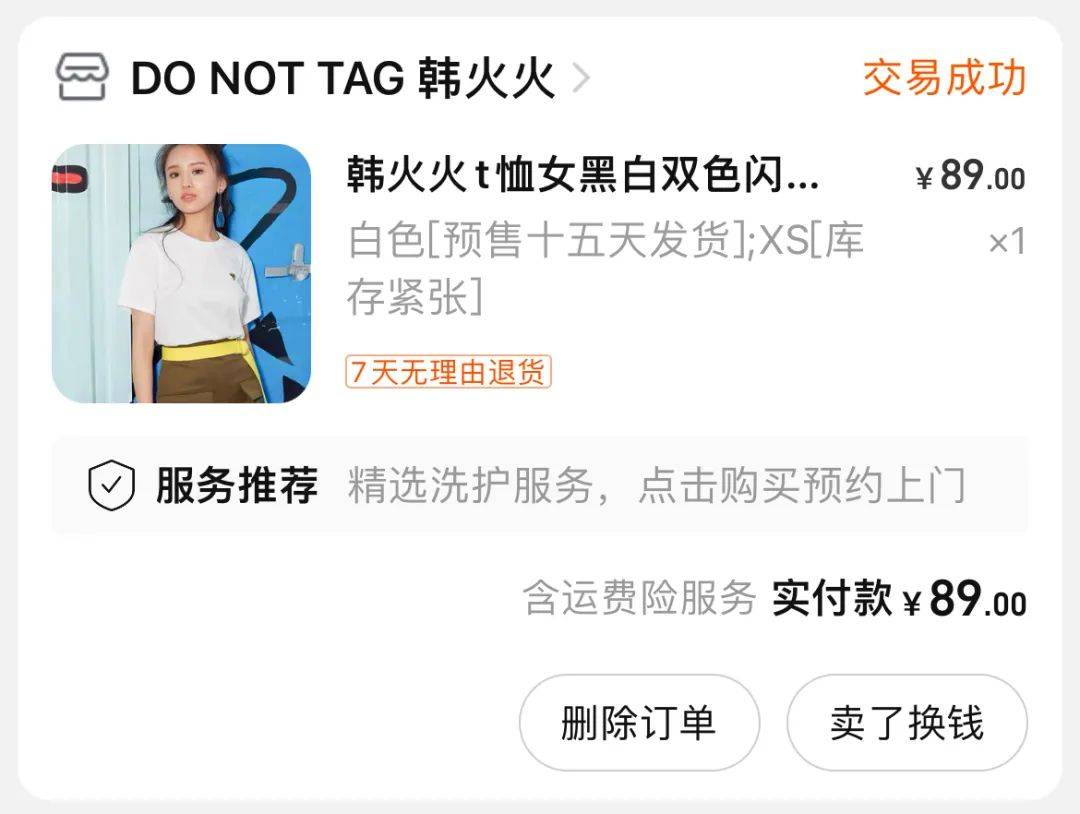Click the 卖了换钱 button
The width and height of the screenshot is (1080, 814).
pyautogui.click(x=906, y=722)
